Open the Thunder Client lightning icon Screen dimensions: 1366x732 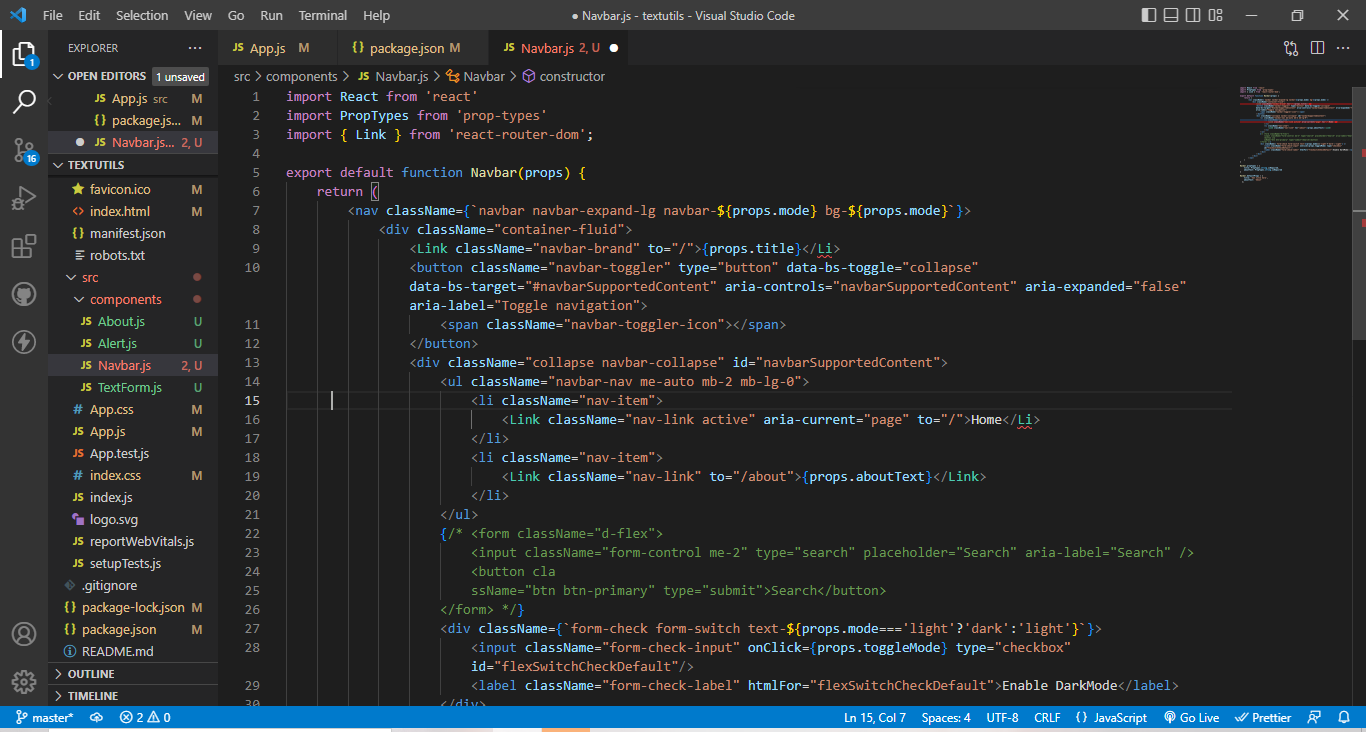pos(24,343)
